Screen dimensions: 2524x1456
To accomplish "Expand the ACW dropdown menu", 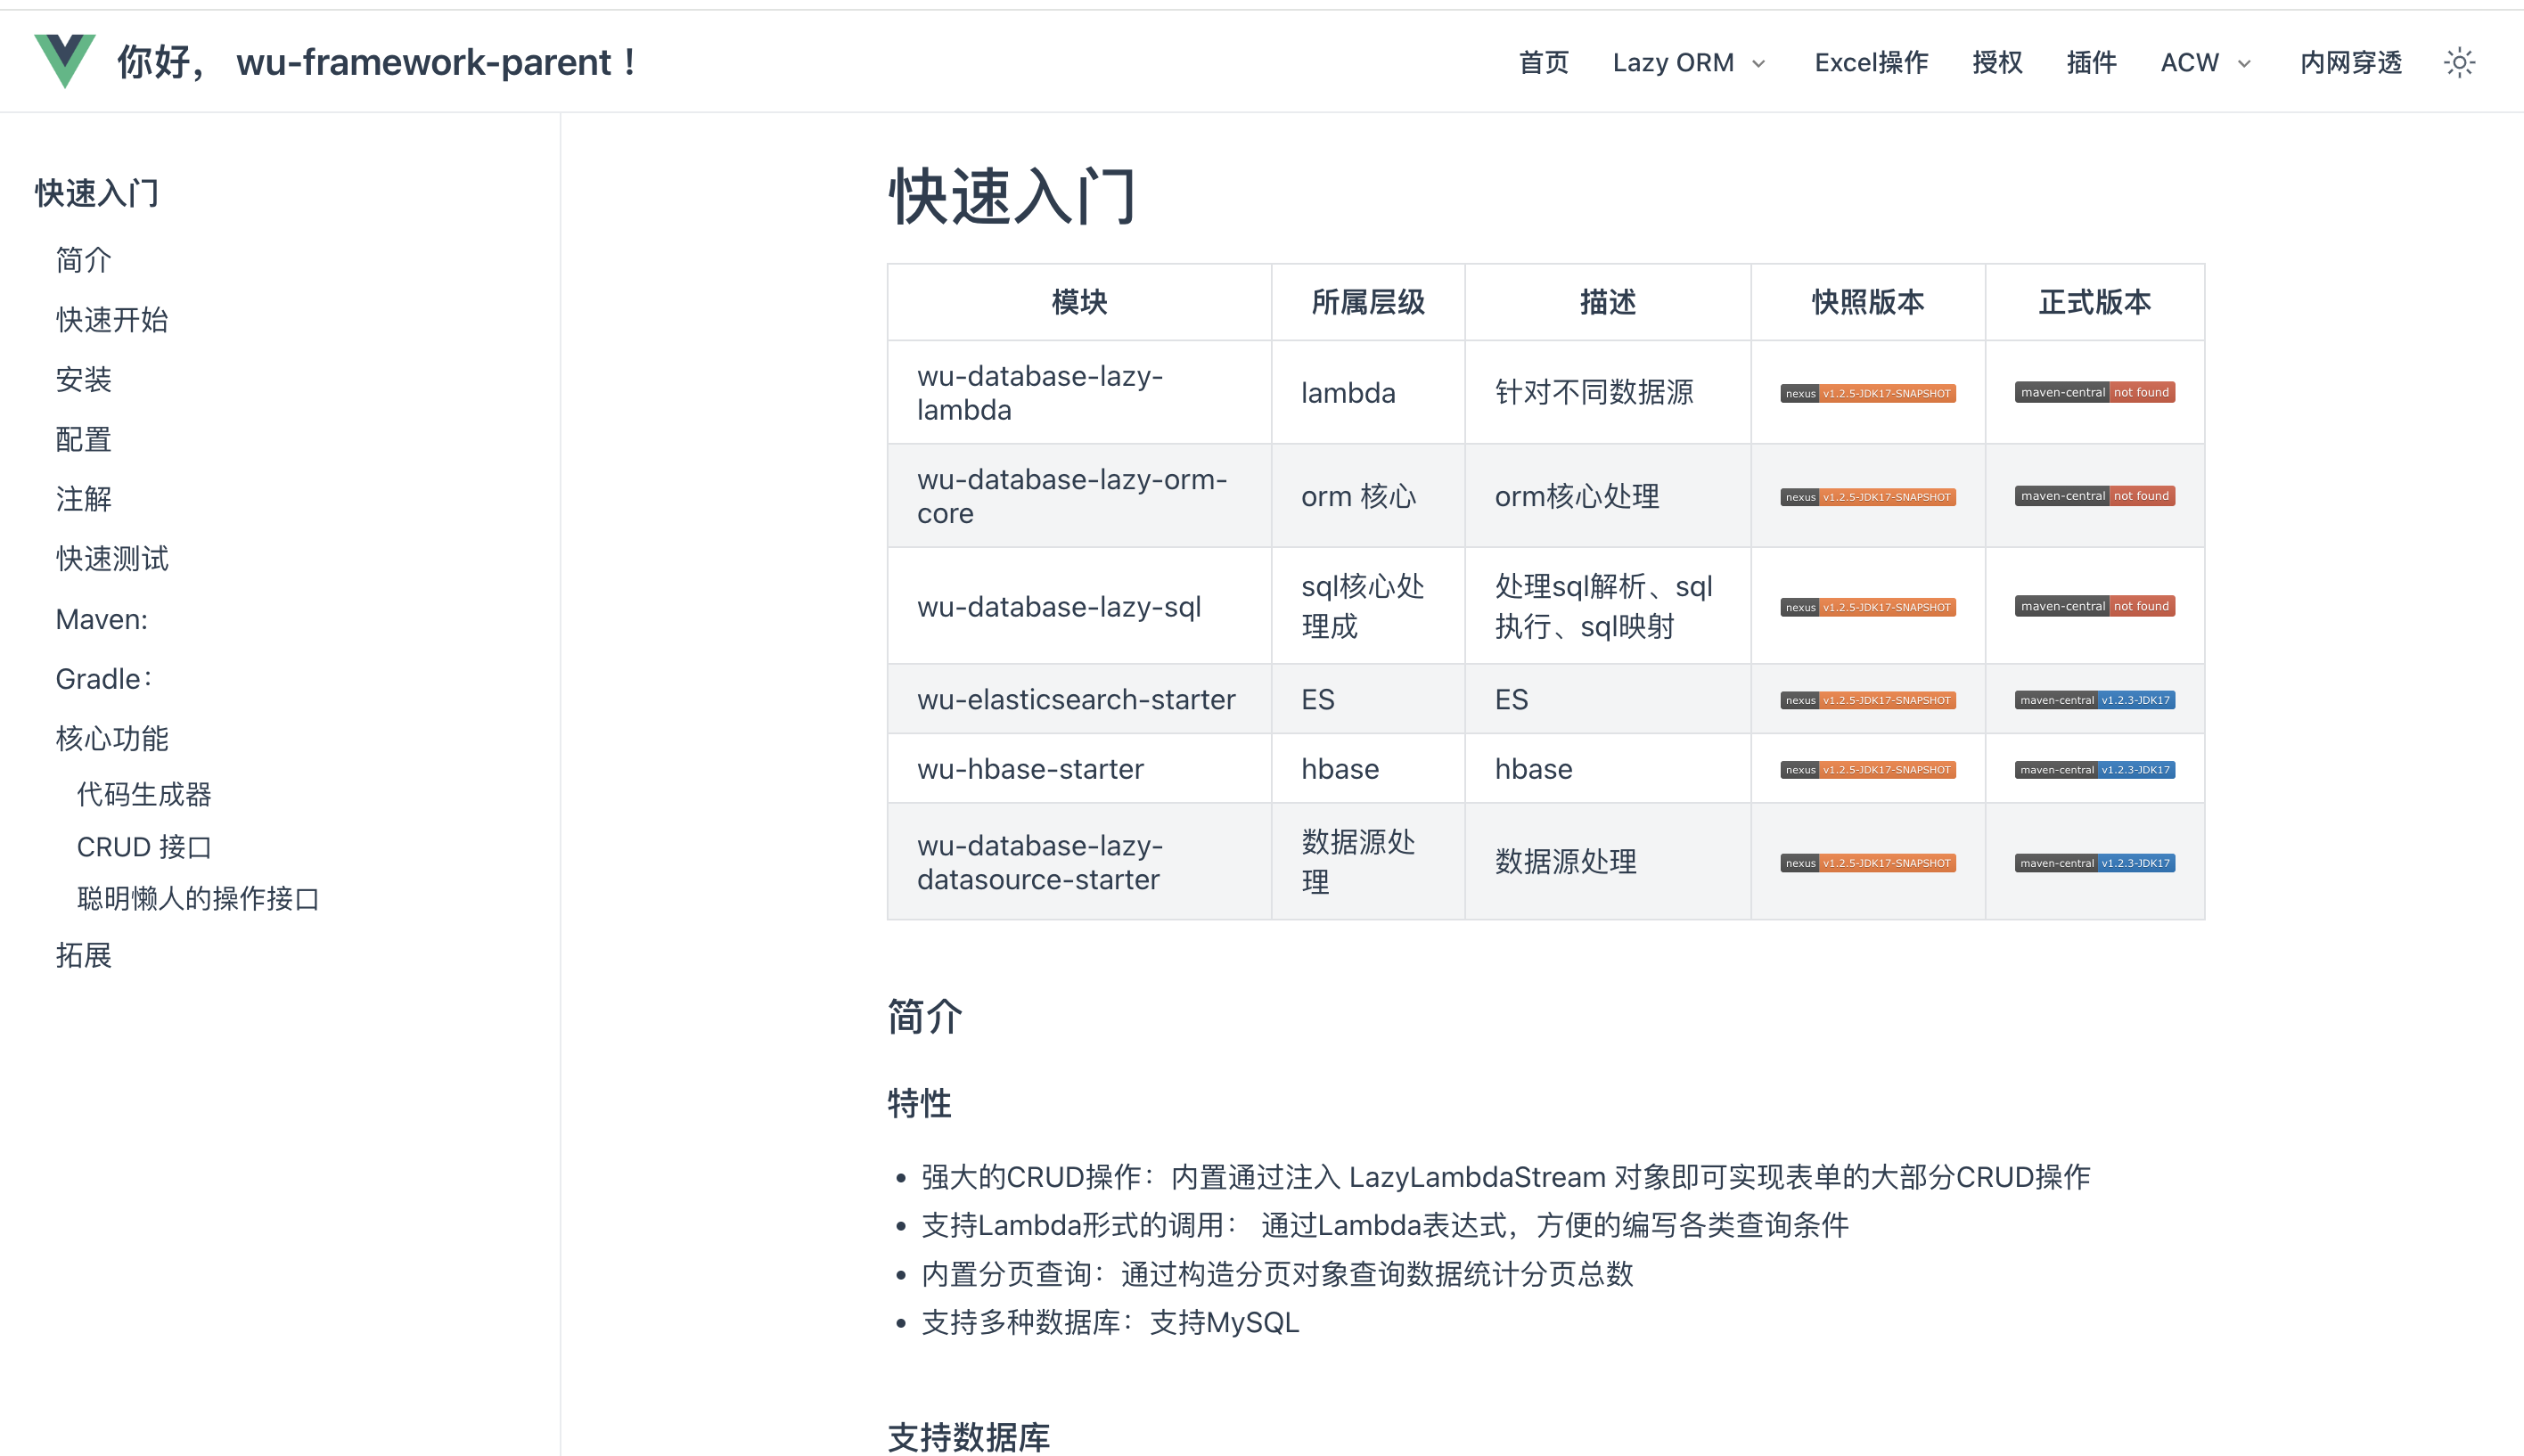I will (x=2205, y=62).
